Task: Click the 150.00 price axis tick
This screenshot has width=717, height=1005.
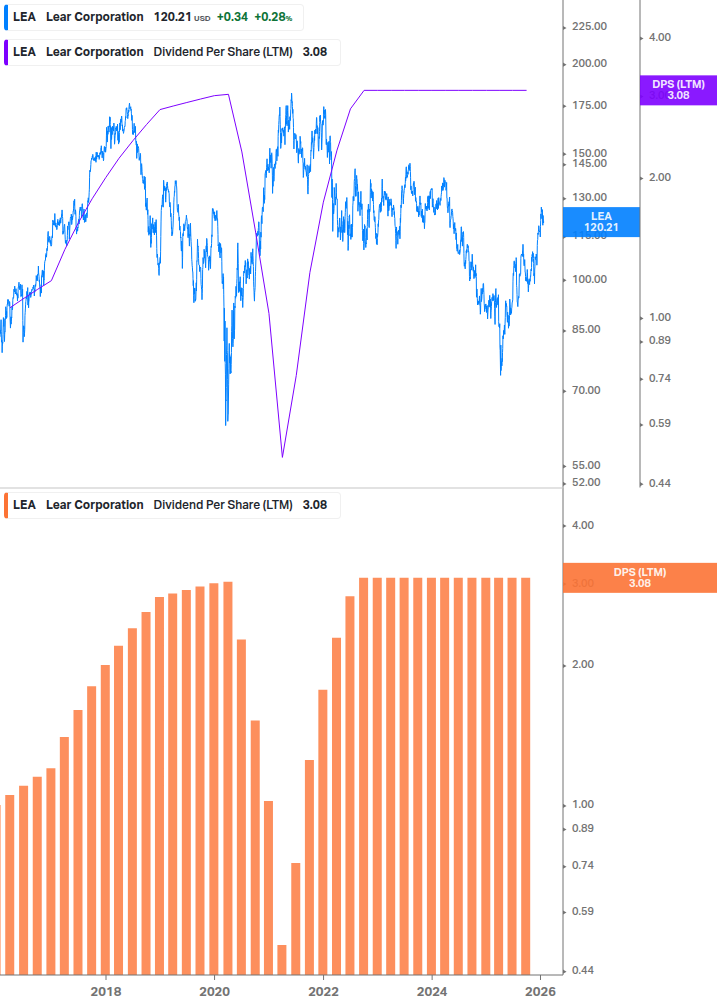Action: pos(589,153)
